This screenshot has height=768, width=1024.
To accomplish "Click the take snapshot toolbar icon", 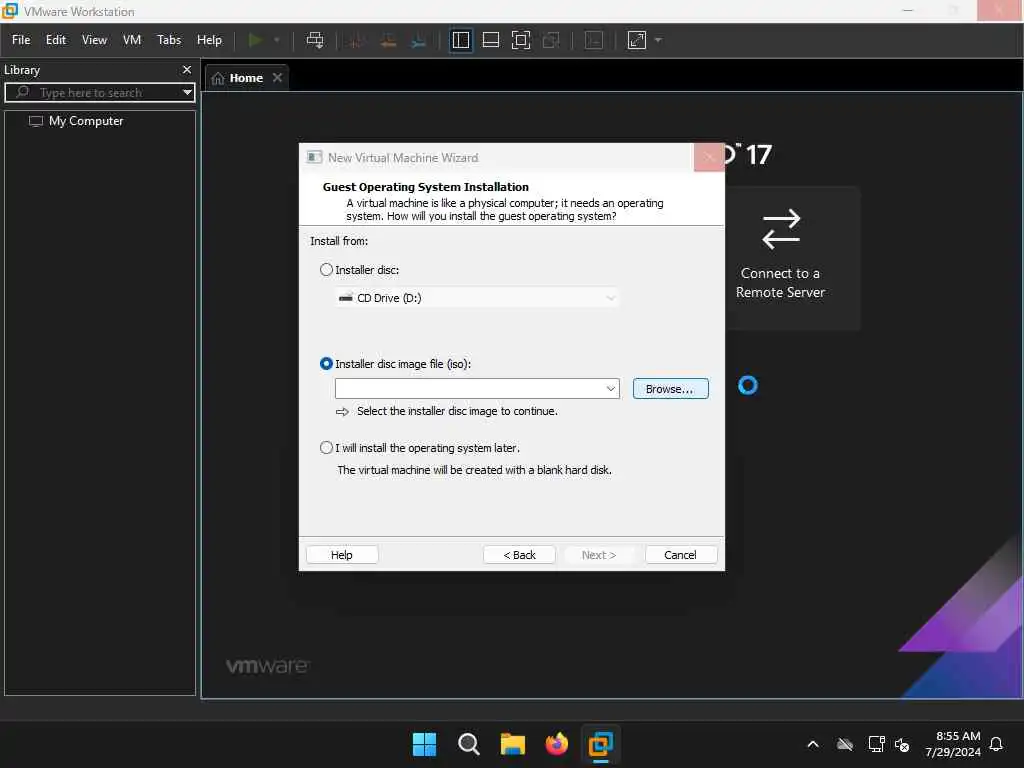I will [357, 40].
